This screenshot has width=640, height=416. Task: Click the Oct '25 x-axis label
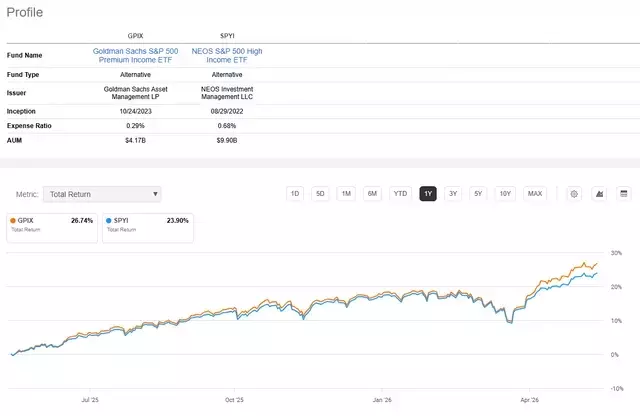234,400
